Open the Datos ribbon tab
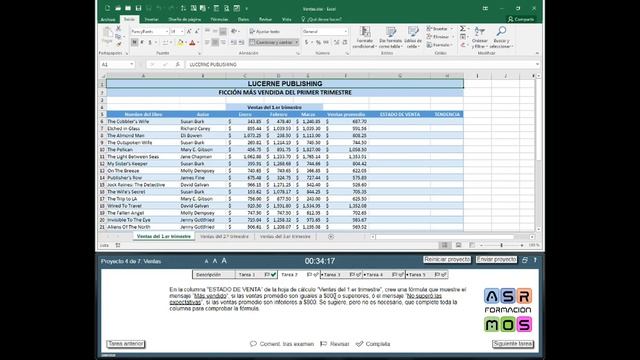The width and height of the screenshot is (640, 360). (243, 19)
